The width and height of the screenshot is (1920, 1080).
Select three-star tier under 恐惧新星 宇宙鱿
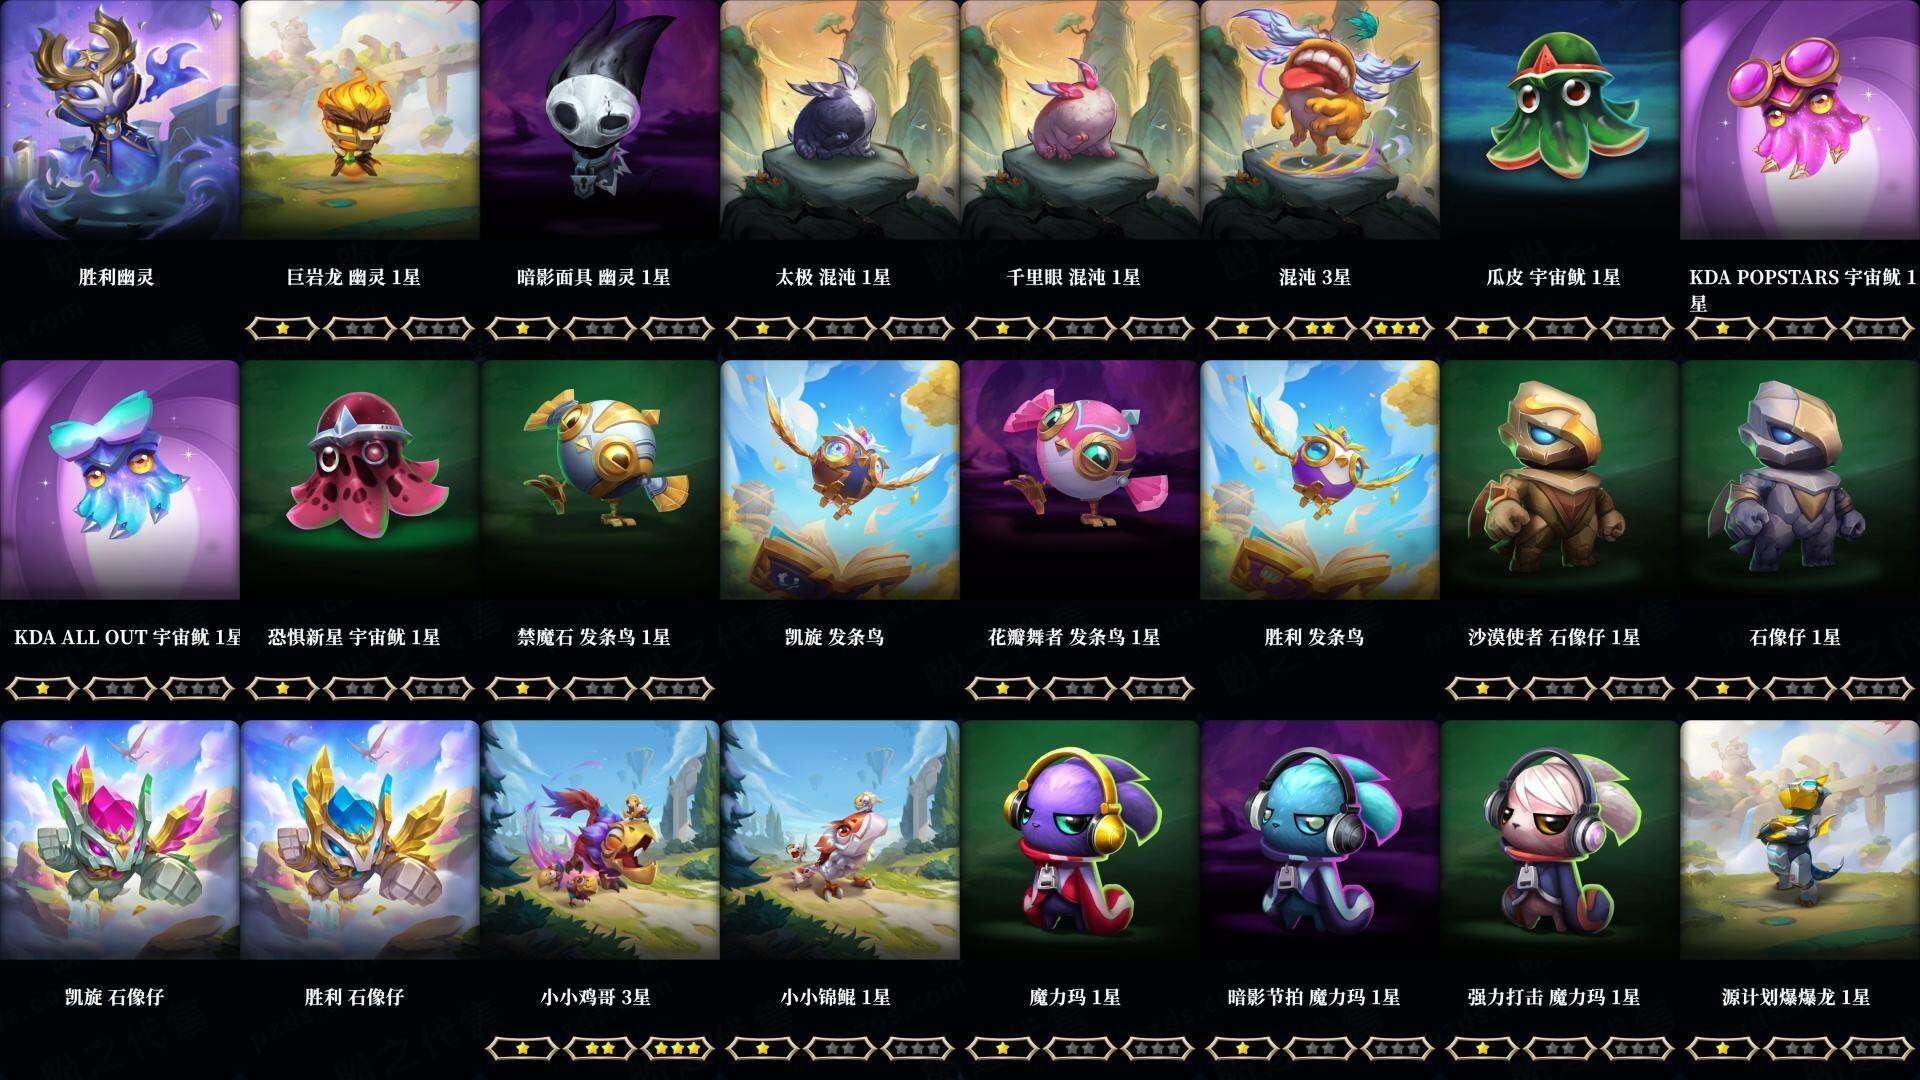(x=437, y=688)
